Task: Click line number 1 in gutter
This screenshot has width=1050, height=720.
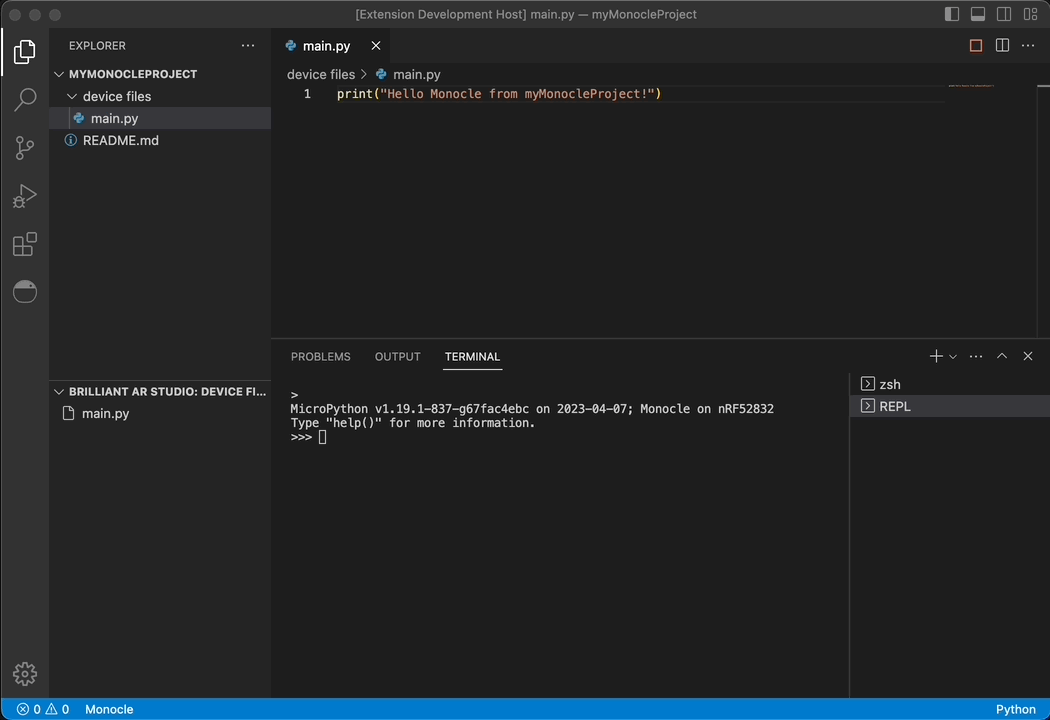Action: tap(307, 94)
